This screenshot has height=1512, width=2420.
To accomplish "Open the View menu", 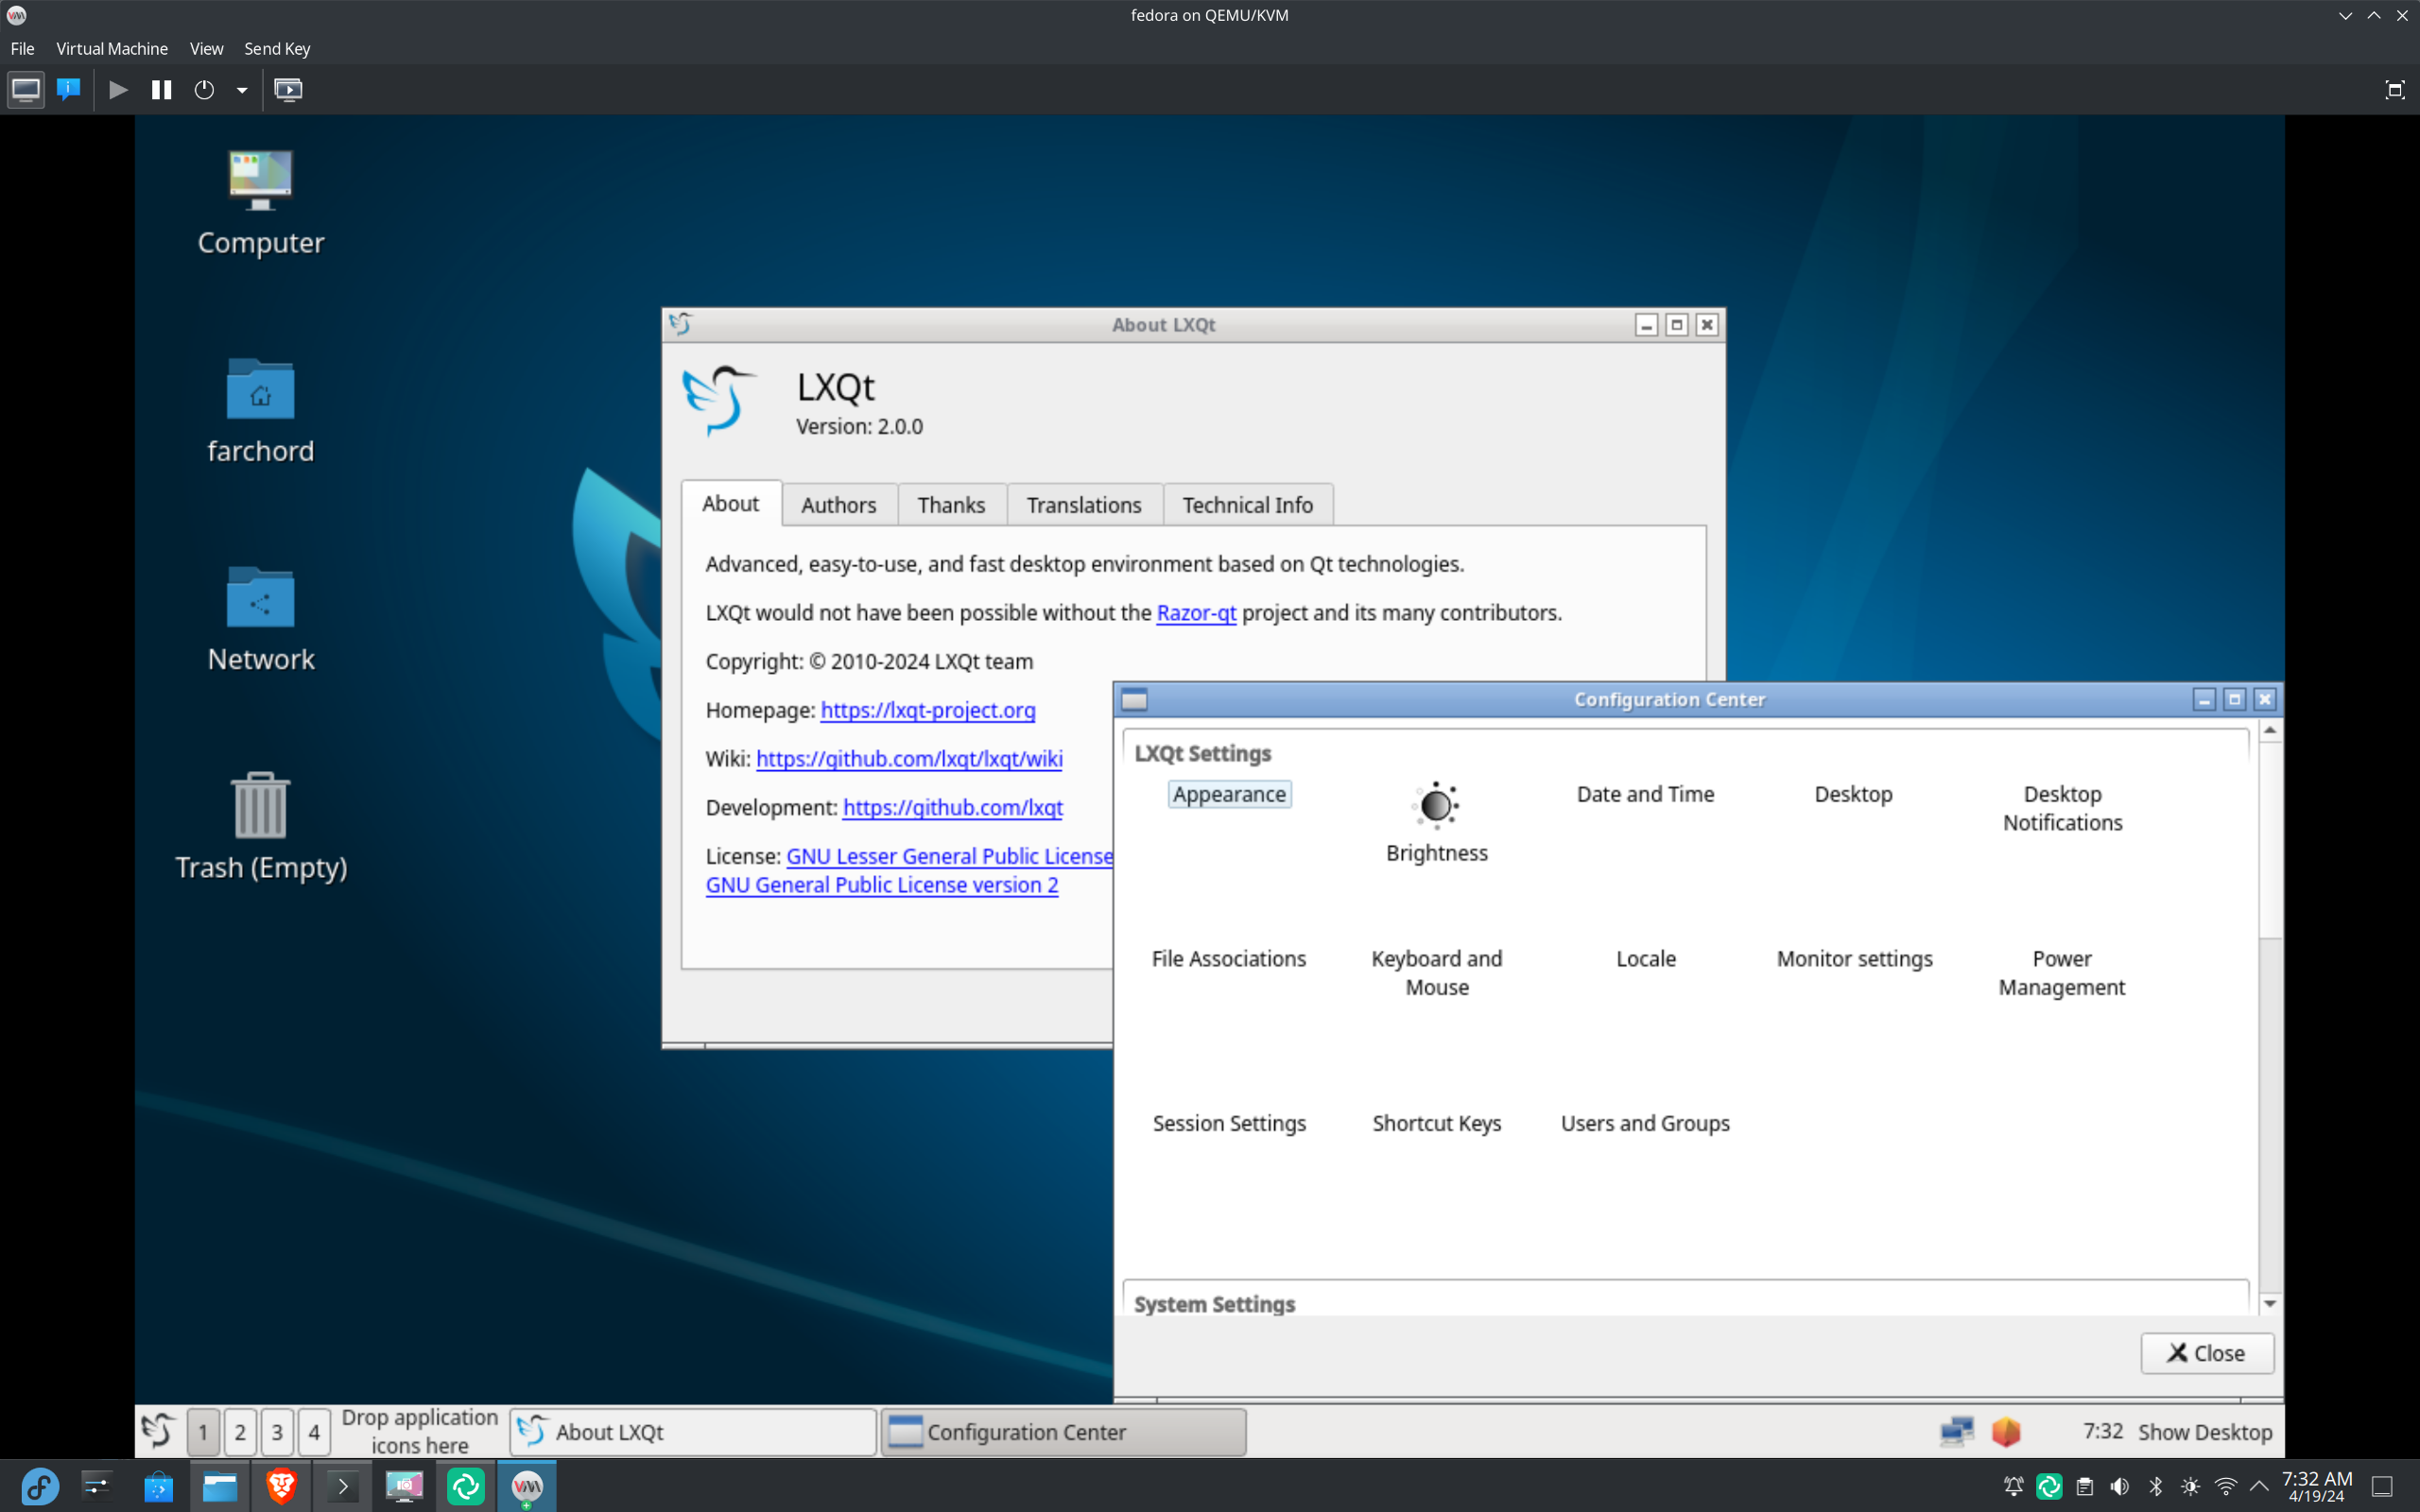I will [206, 48].
